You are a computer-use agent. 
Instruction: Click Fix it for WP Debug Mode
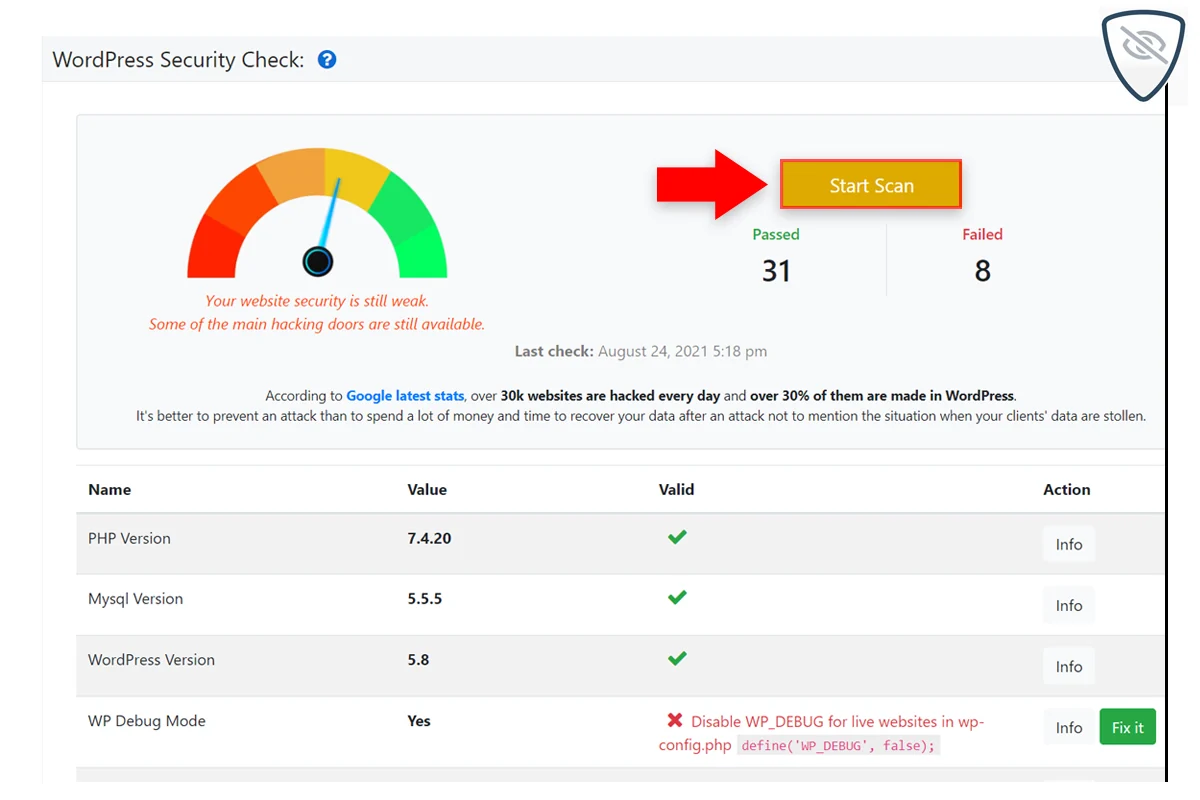click(1127, 728)
